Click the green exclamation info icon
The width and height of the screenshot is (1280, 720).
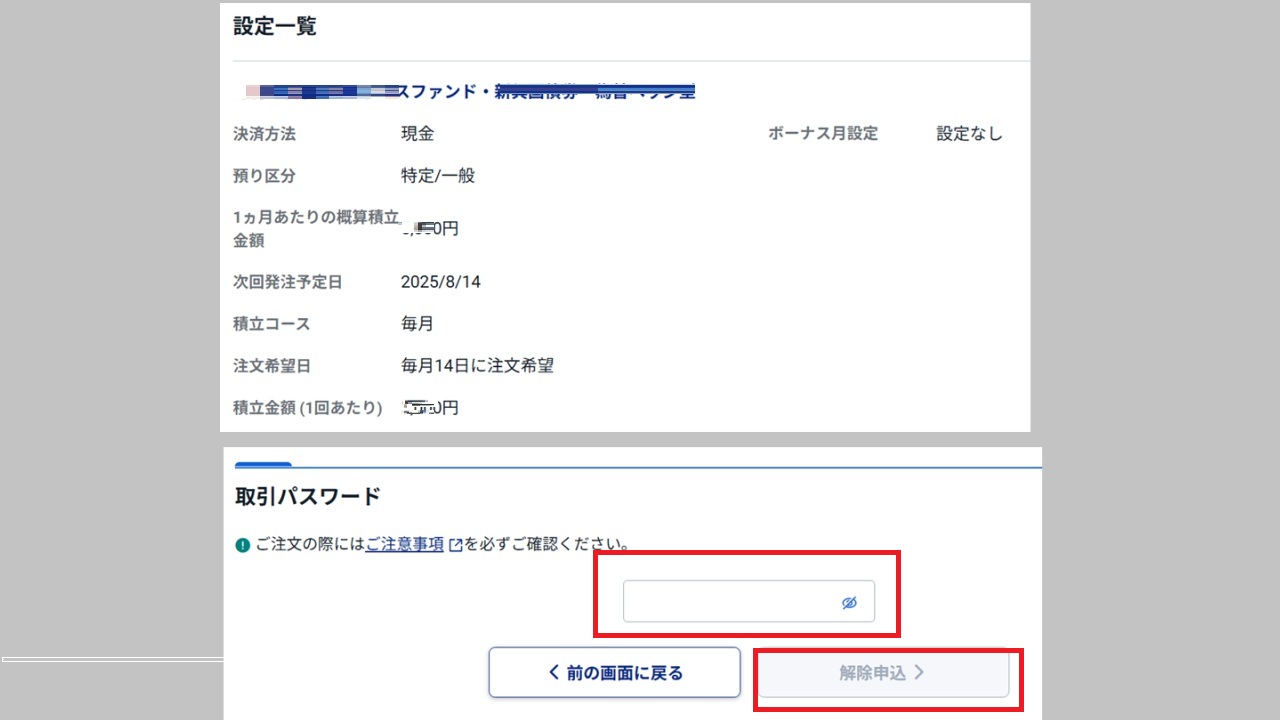pyautogui.click(x=242, y=545)
